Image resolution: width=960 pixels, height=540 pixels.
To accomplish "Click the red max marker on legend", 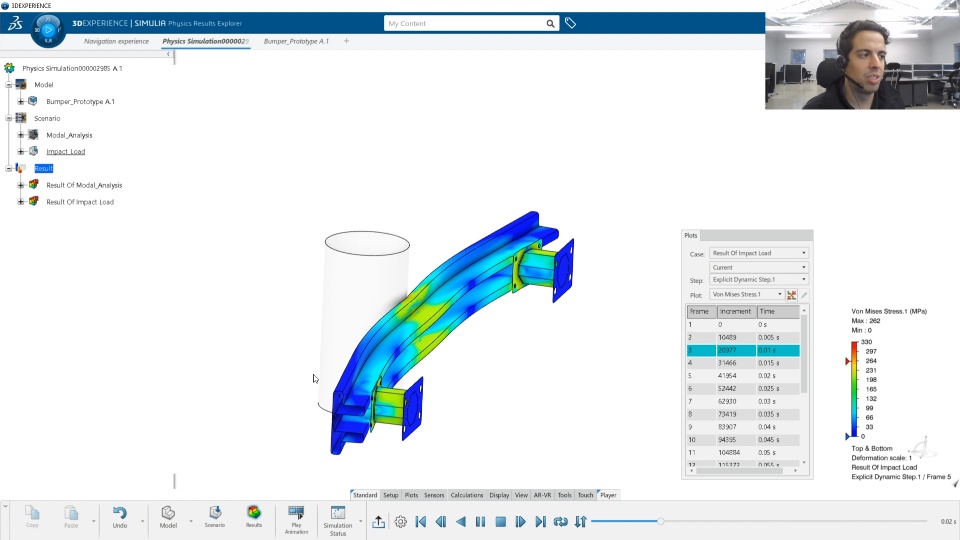I will tap(848, 361).
